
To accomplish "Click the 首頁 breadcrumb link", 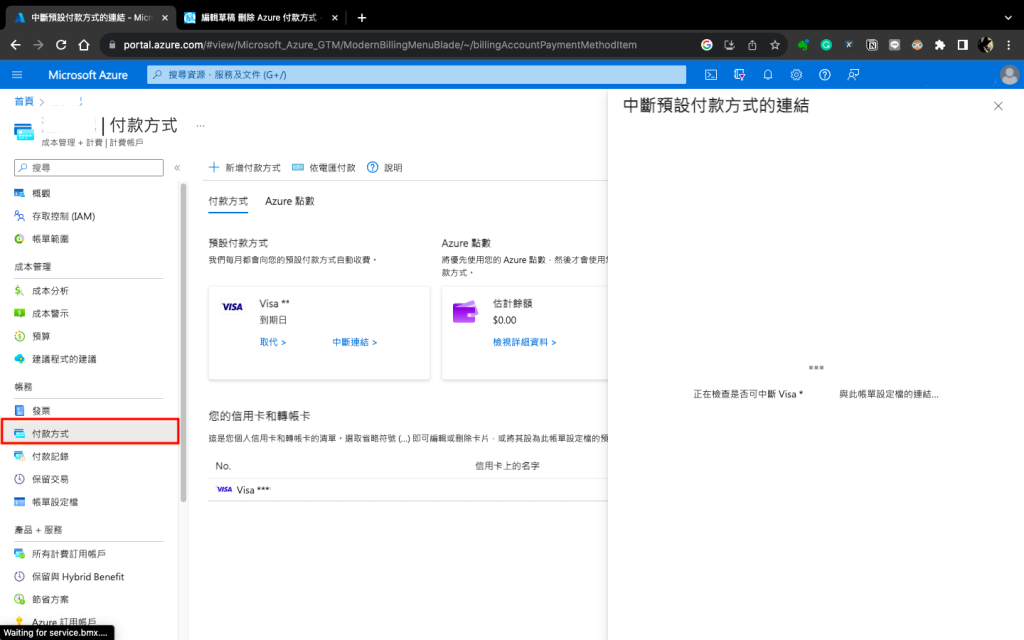I will point(24,101).
